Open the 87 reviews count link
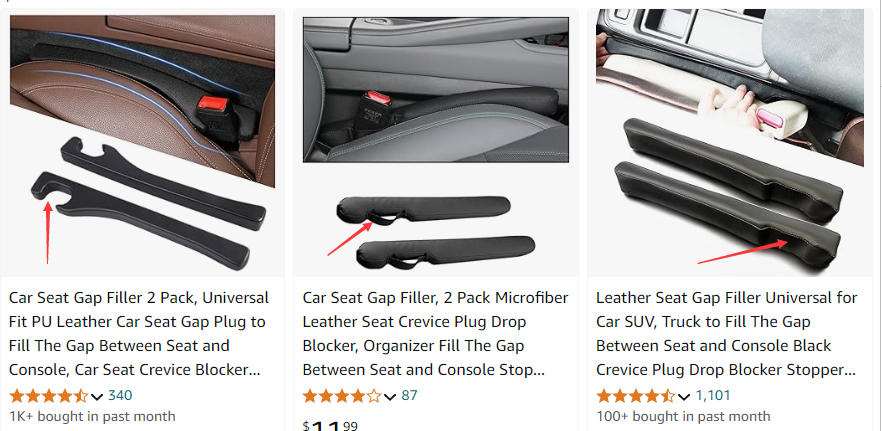 coord(410,396)
